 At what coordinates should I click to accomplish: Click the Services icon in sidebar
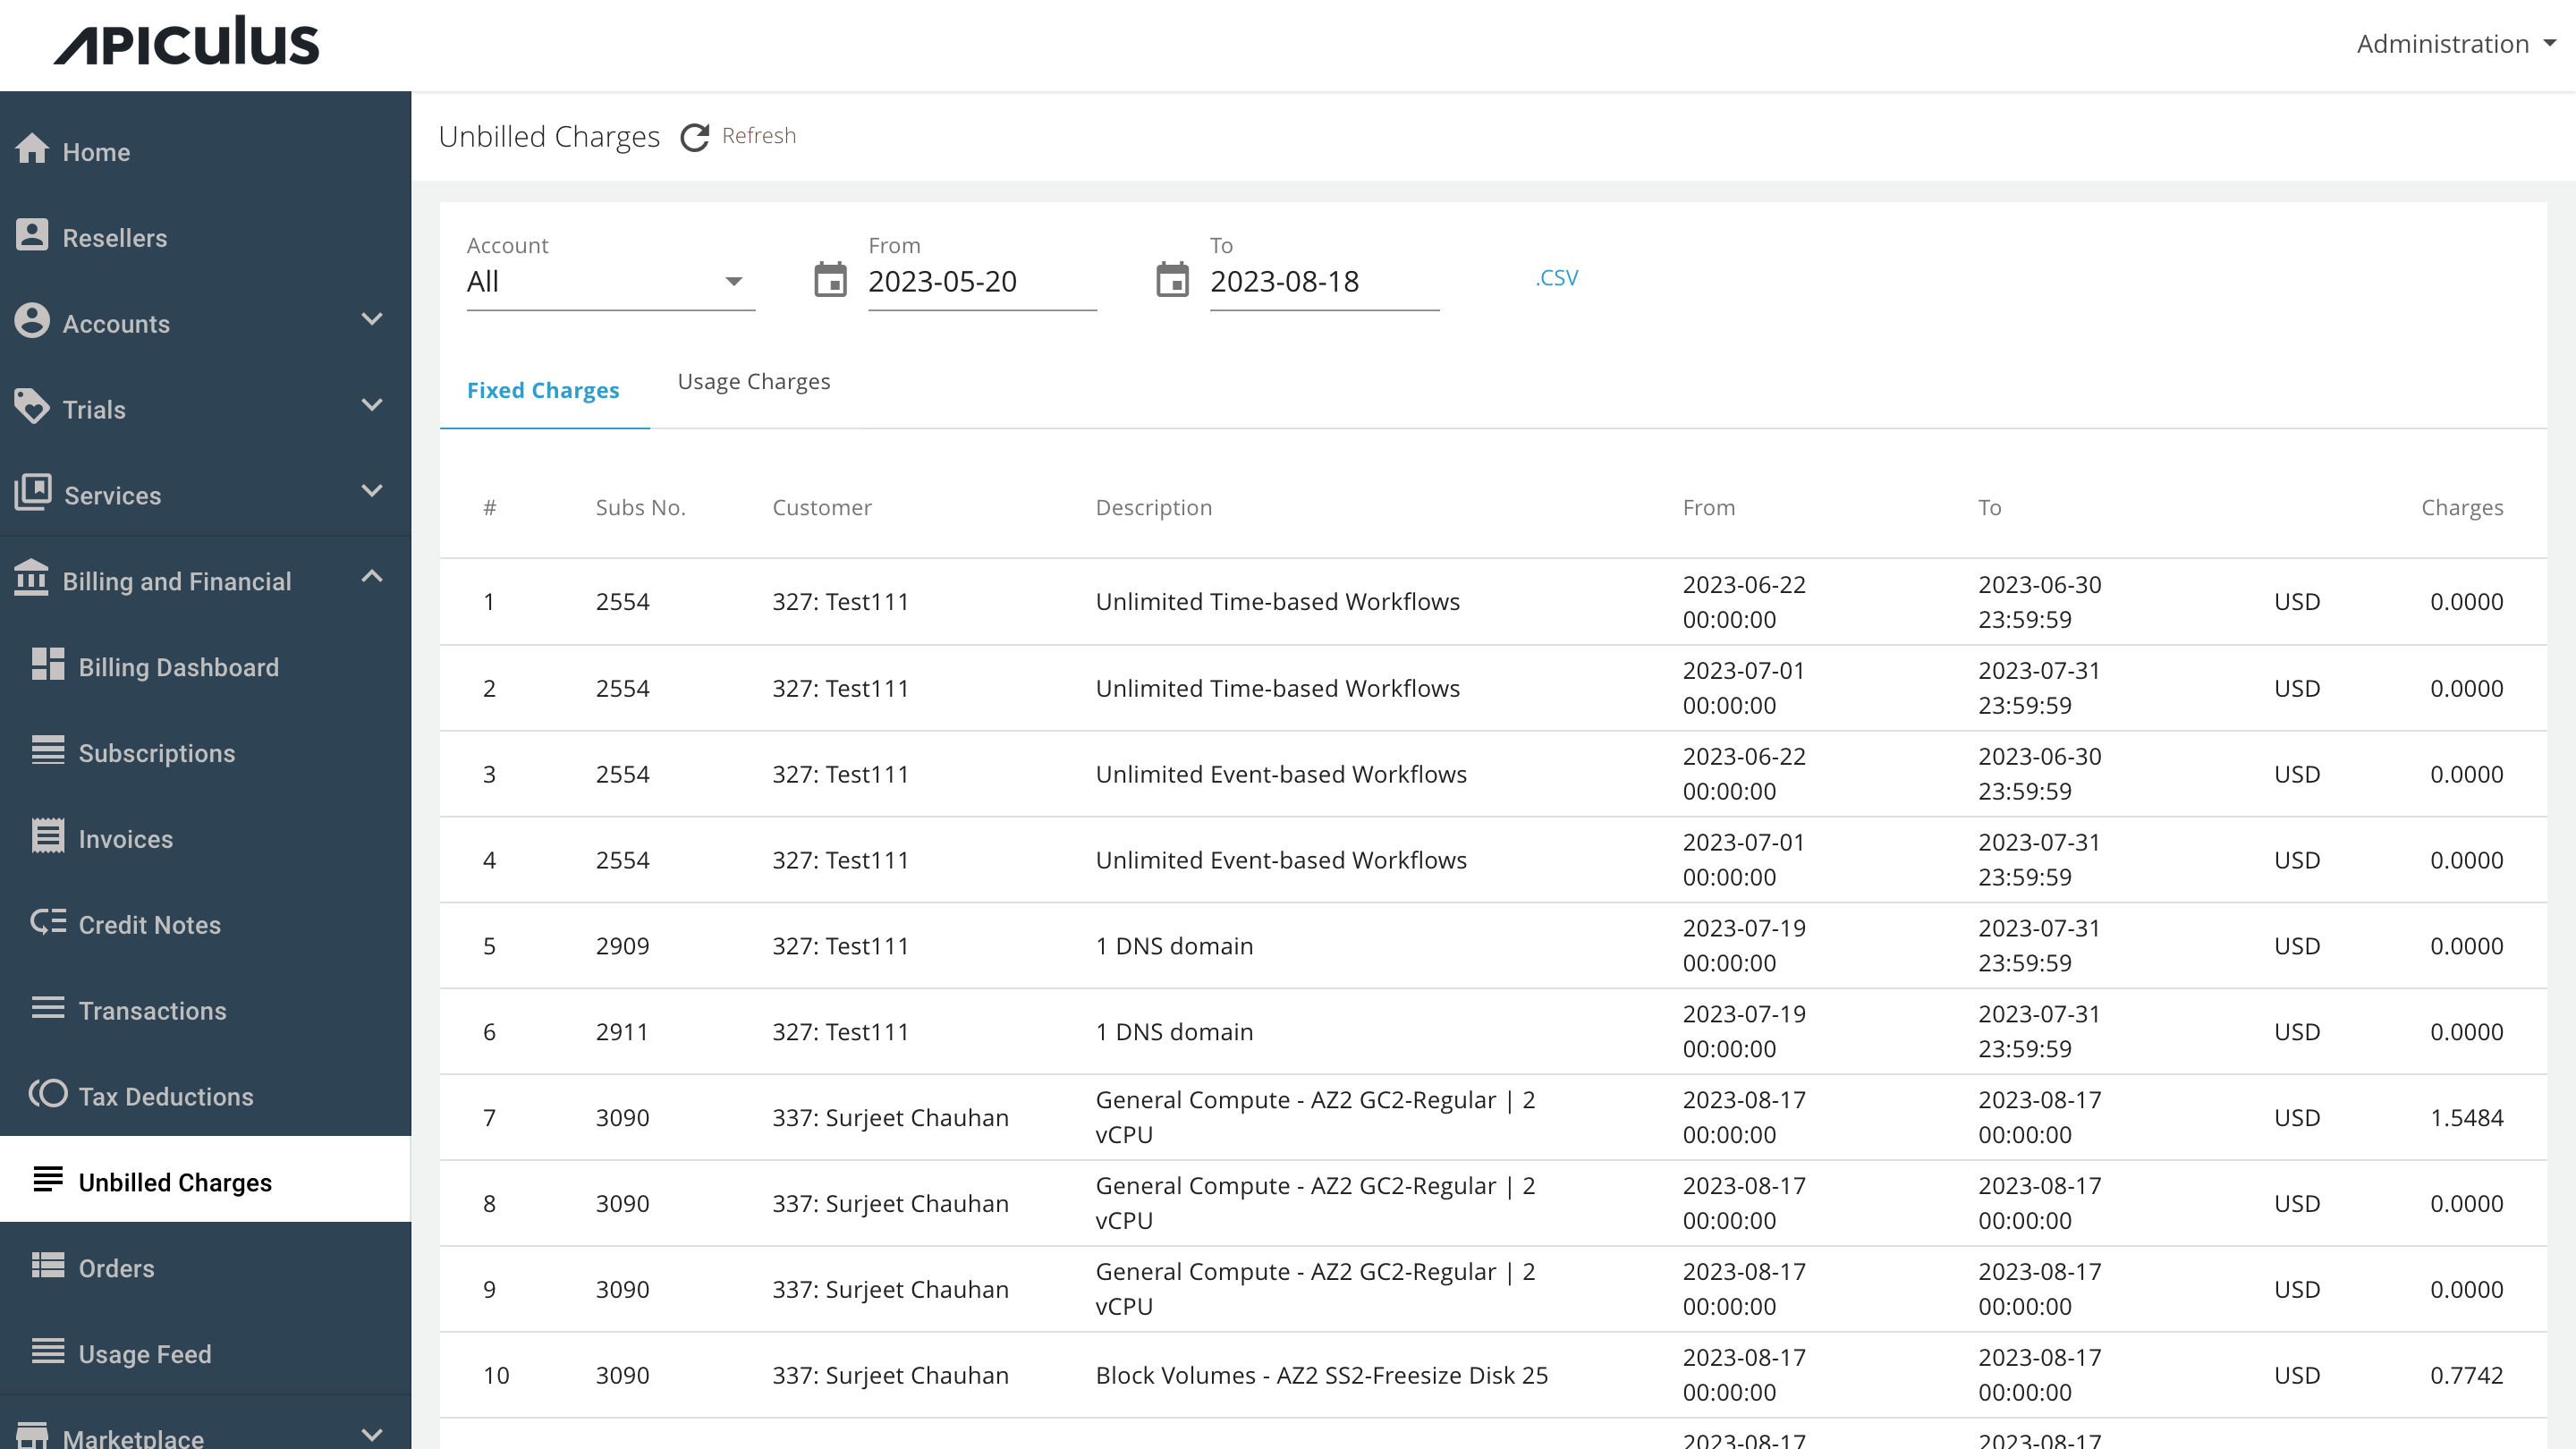point(33,494)
